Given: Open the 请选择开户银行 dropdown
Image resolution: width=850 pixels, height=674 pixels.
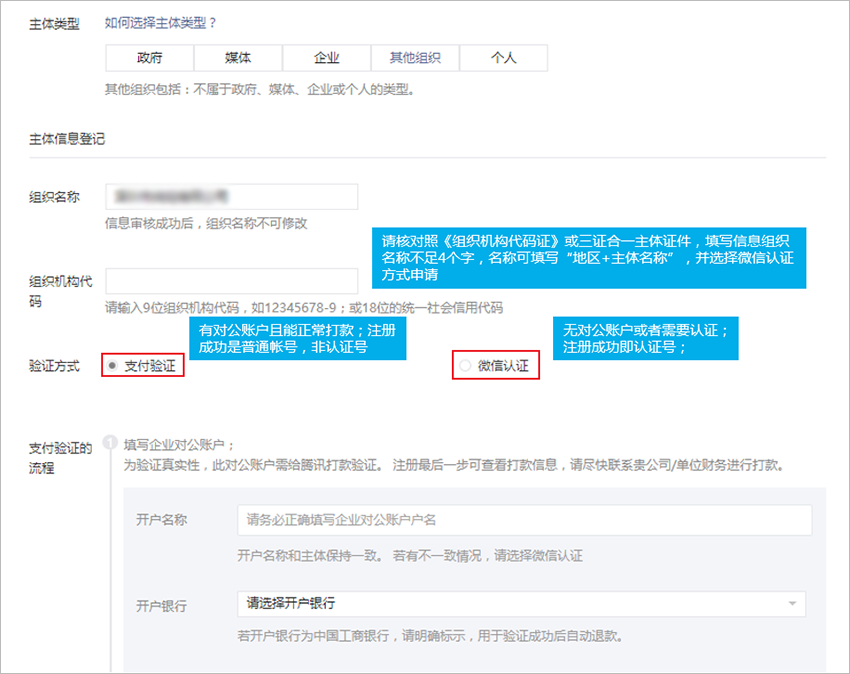Looking at the screenshot, I should 520,604.
